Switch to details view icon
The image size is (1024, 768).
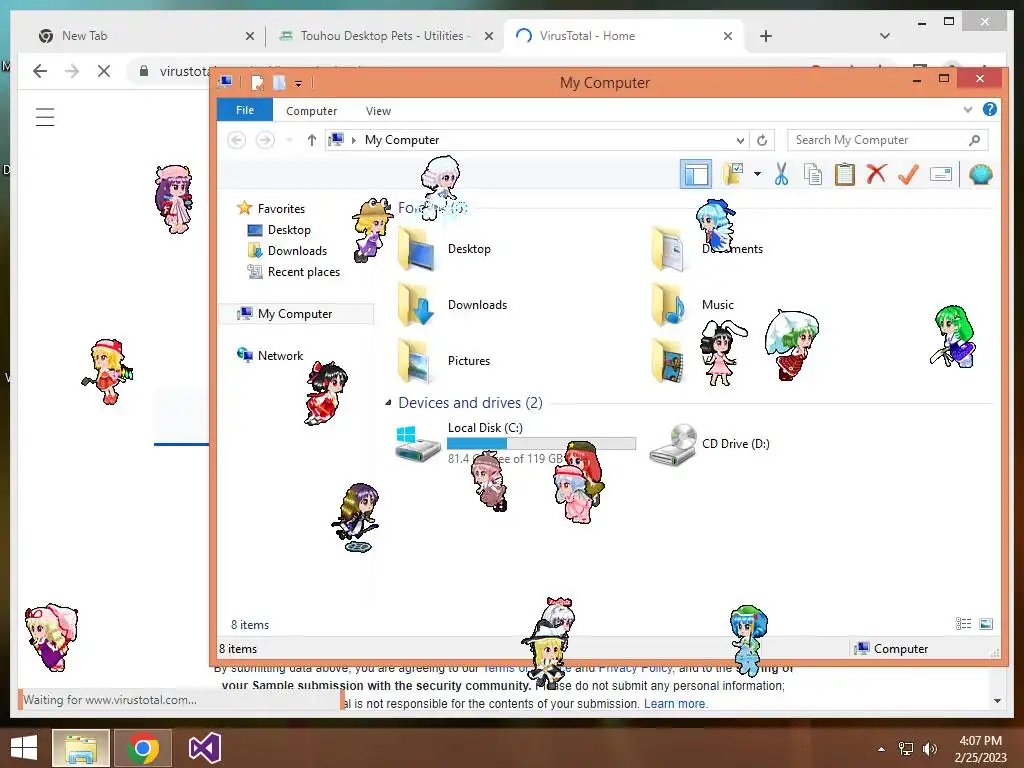point(963,624)
